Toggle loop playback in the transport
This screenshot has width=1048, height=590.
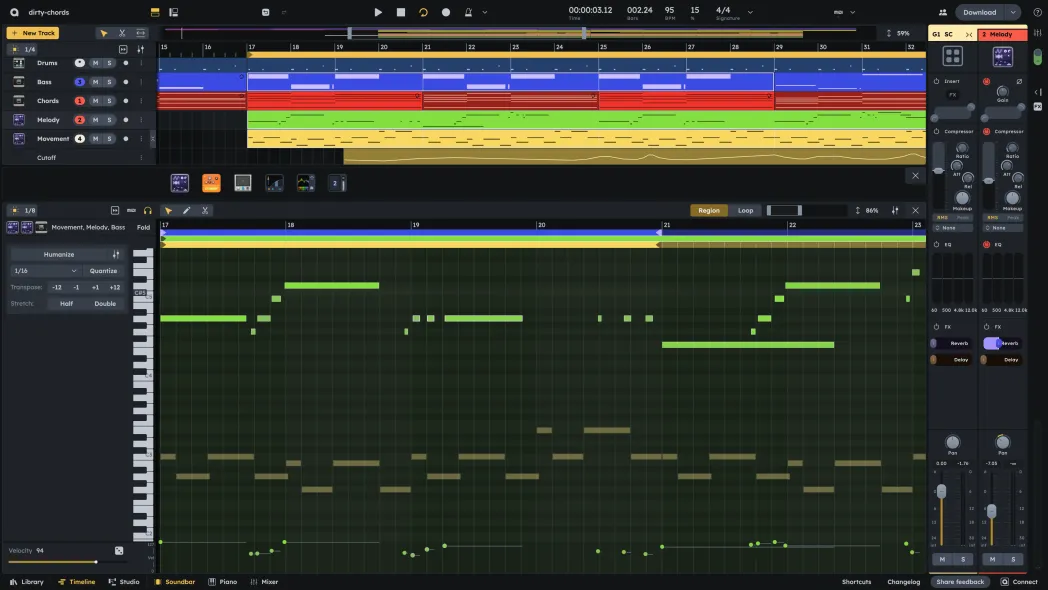(x=423, y=12)
